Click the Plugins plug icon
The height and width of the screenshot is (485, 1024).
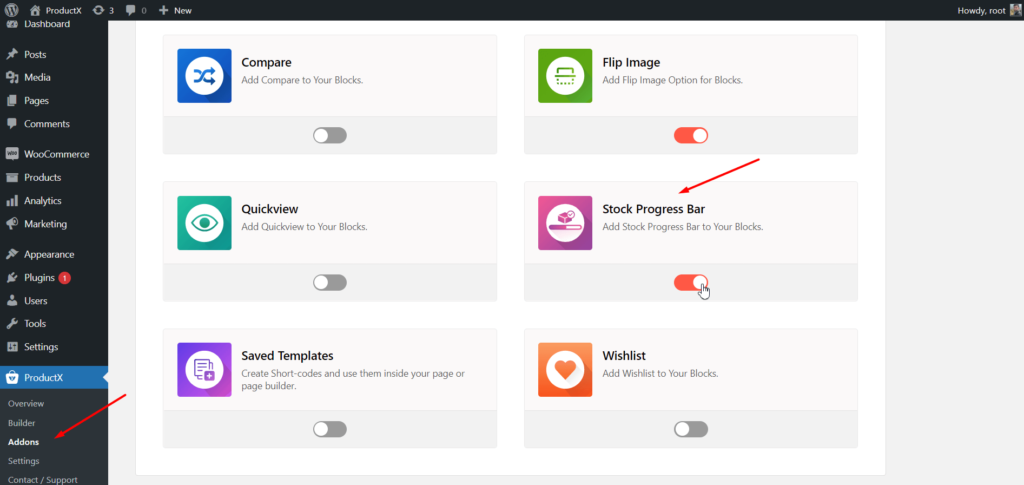coord(12,278)
